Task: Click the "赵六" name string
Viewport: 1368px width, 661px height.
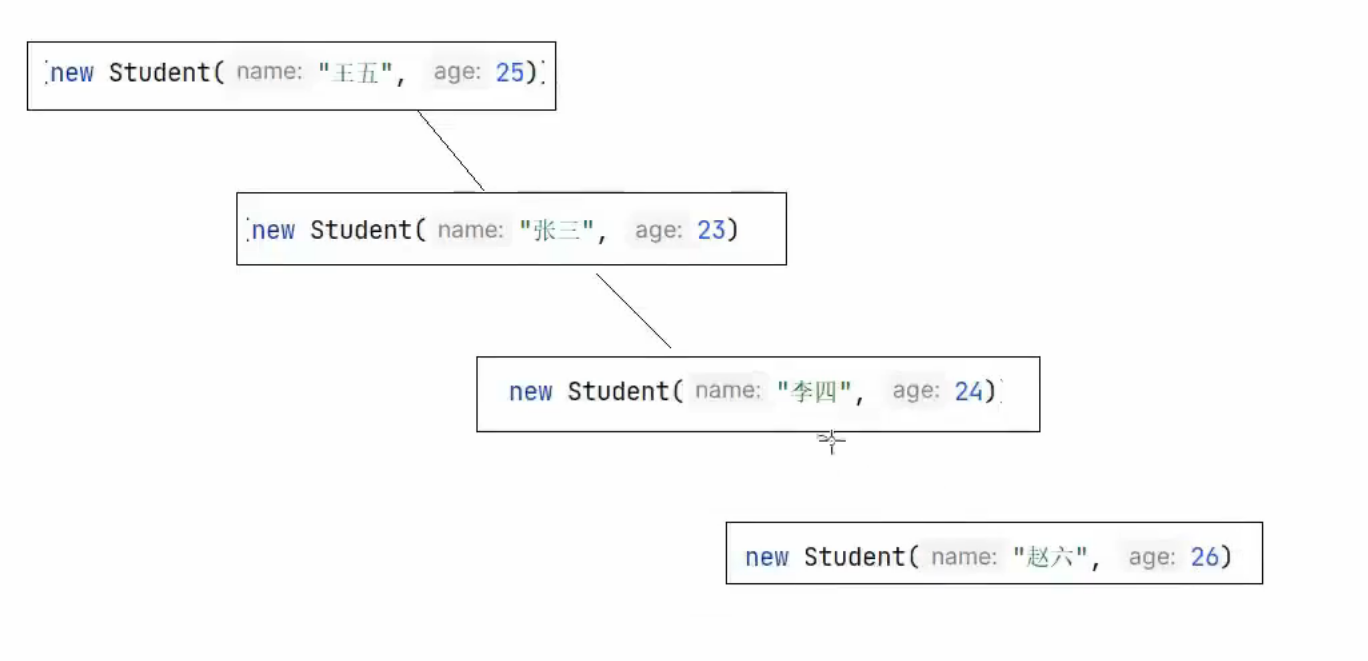Action: coord(1050,557)
